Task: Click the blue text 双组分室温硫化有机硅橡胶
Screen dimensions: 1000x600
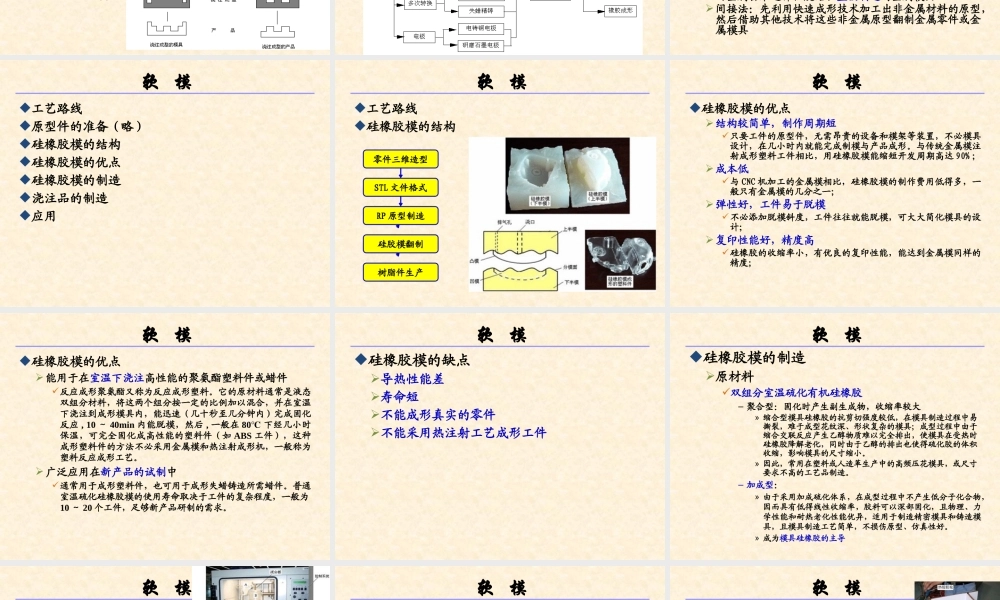Action: 796,393
